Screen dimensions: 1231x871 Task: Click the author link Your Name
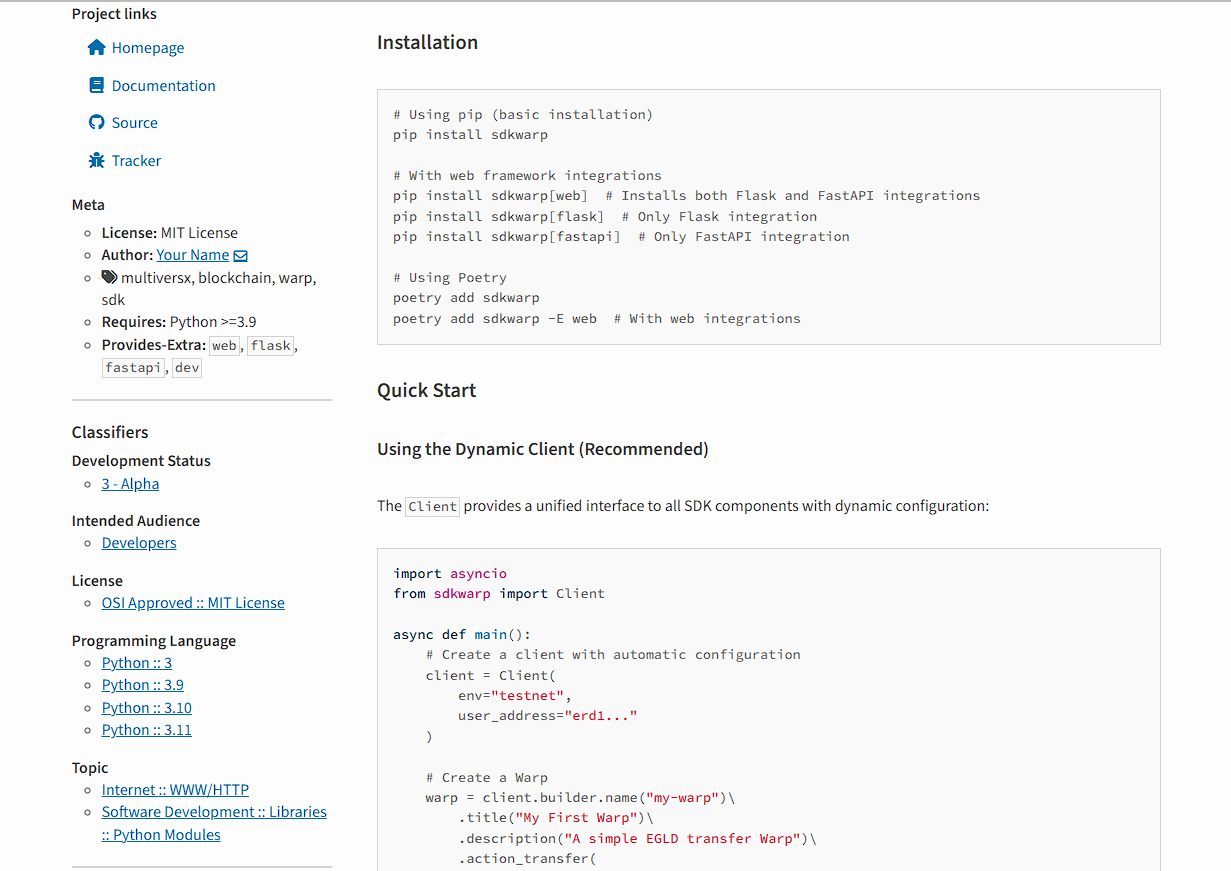click(x=193, y=255)
